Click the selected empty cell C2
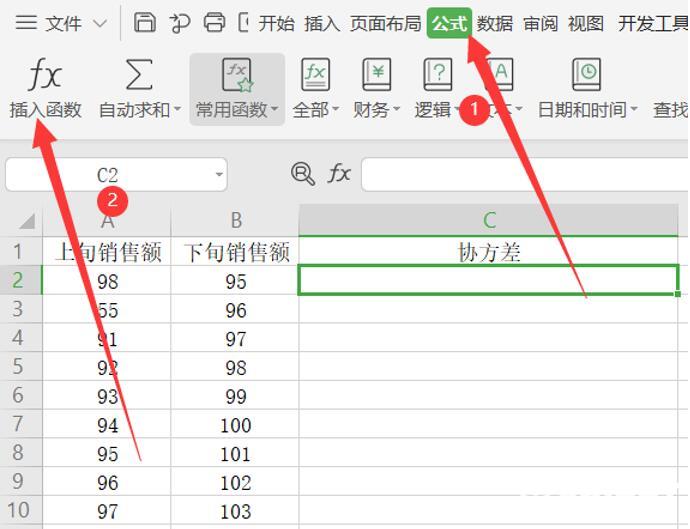Viewport: 690px width, 529px height. coord(488,280)
